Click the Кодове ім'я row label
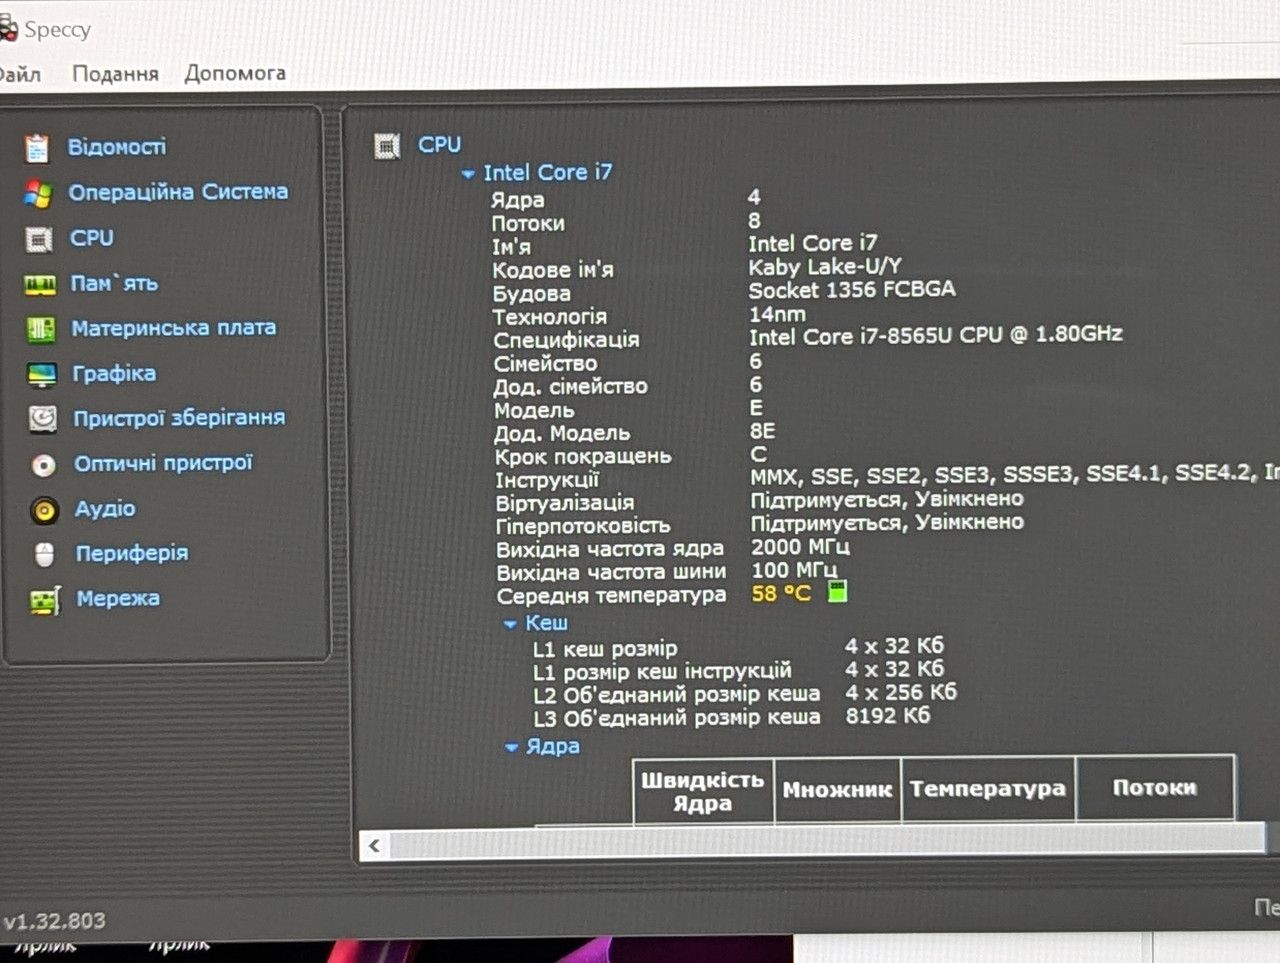The height and width of the screenshot is (963, 1280). pyautogui.click(x=553, y=270)
